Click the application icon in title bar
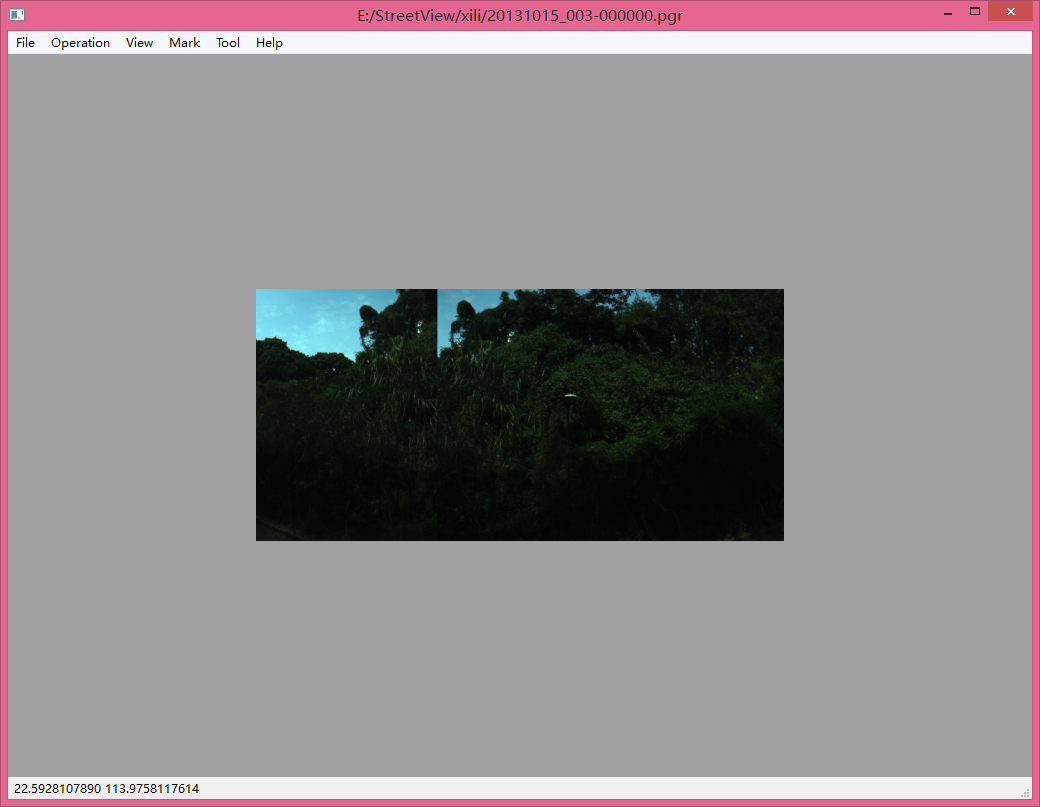The height and width of the screenshot is (807, 1040). point(17,15)
